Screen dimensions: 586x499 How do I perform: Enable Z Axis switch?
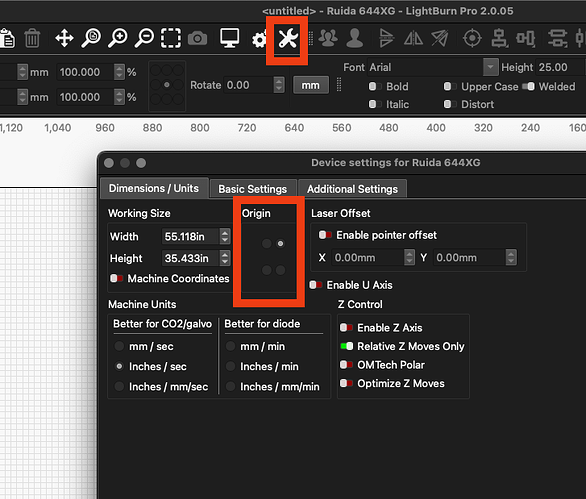tap(346, 328)
